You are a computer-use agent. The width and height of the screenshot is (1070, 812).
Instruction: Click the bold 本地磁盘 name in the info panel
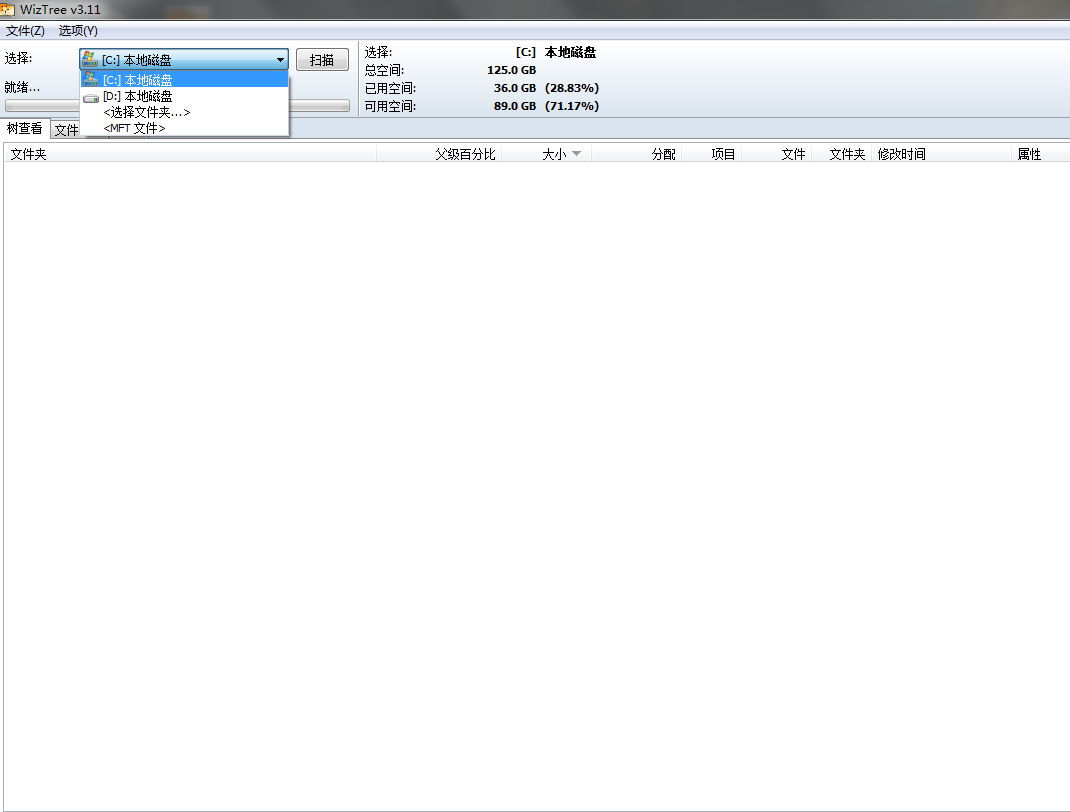pos(570,53)
